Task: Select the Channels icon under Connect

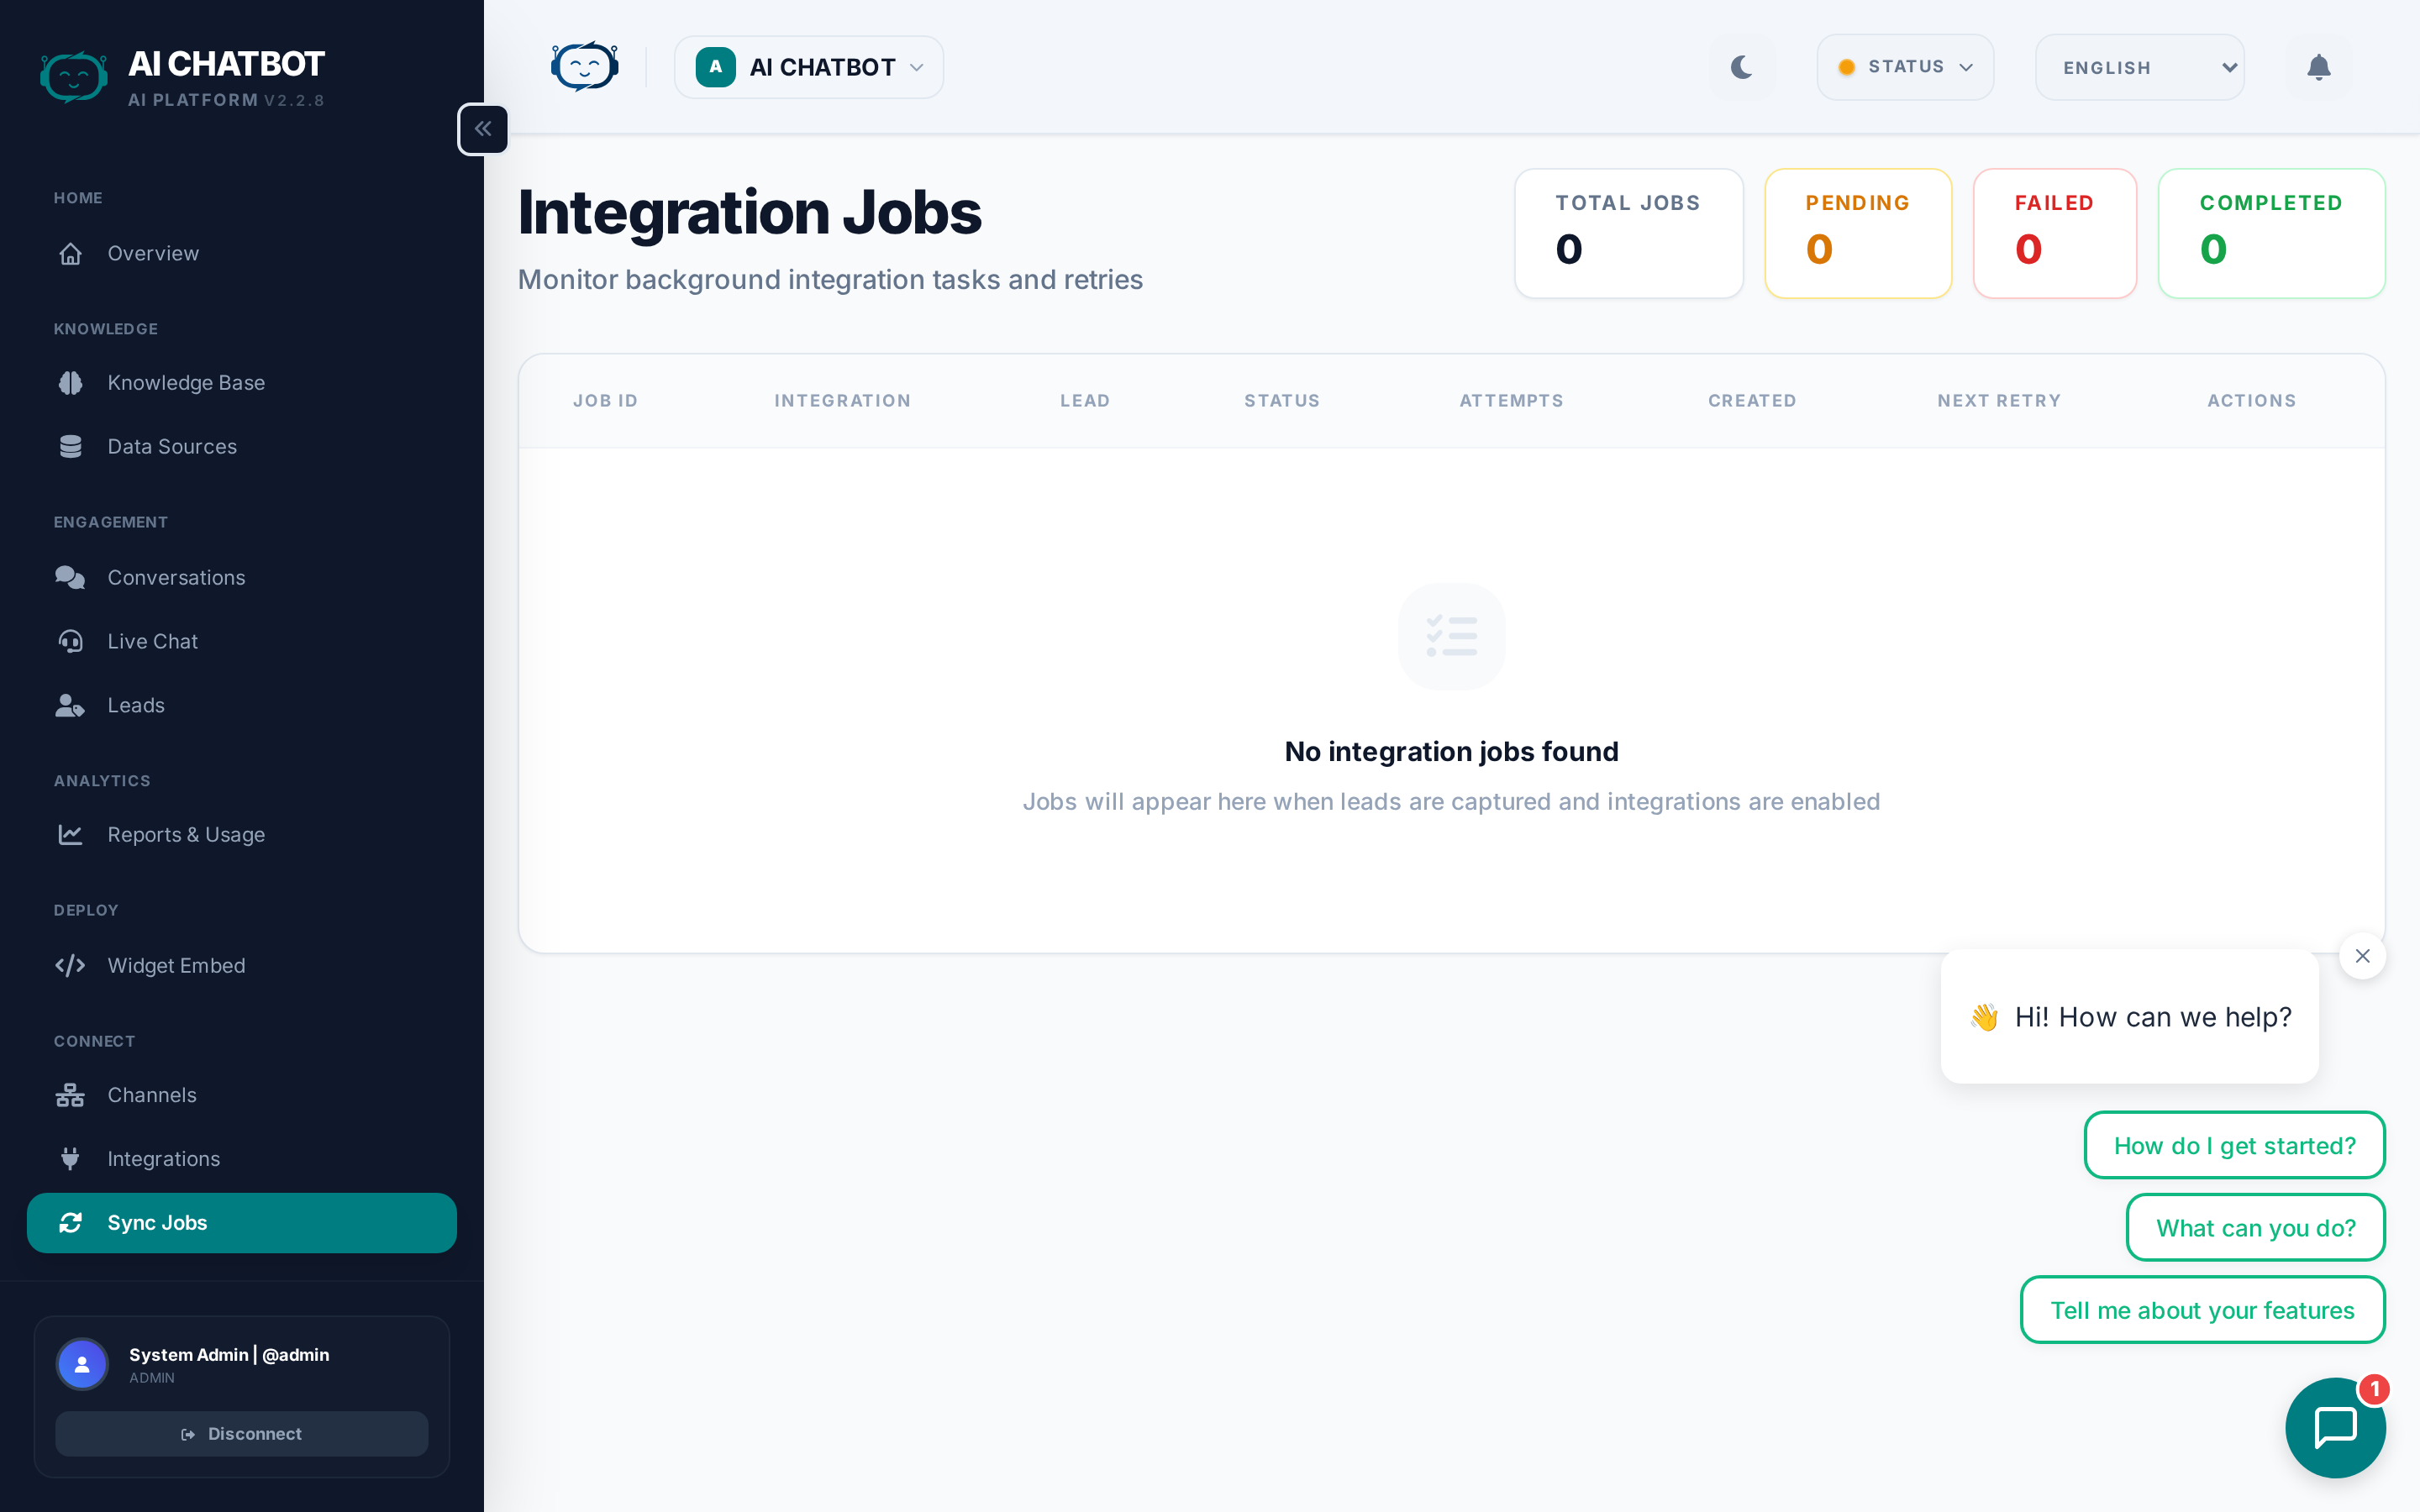Action: click(x=70, y=1094)
